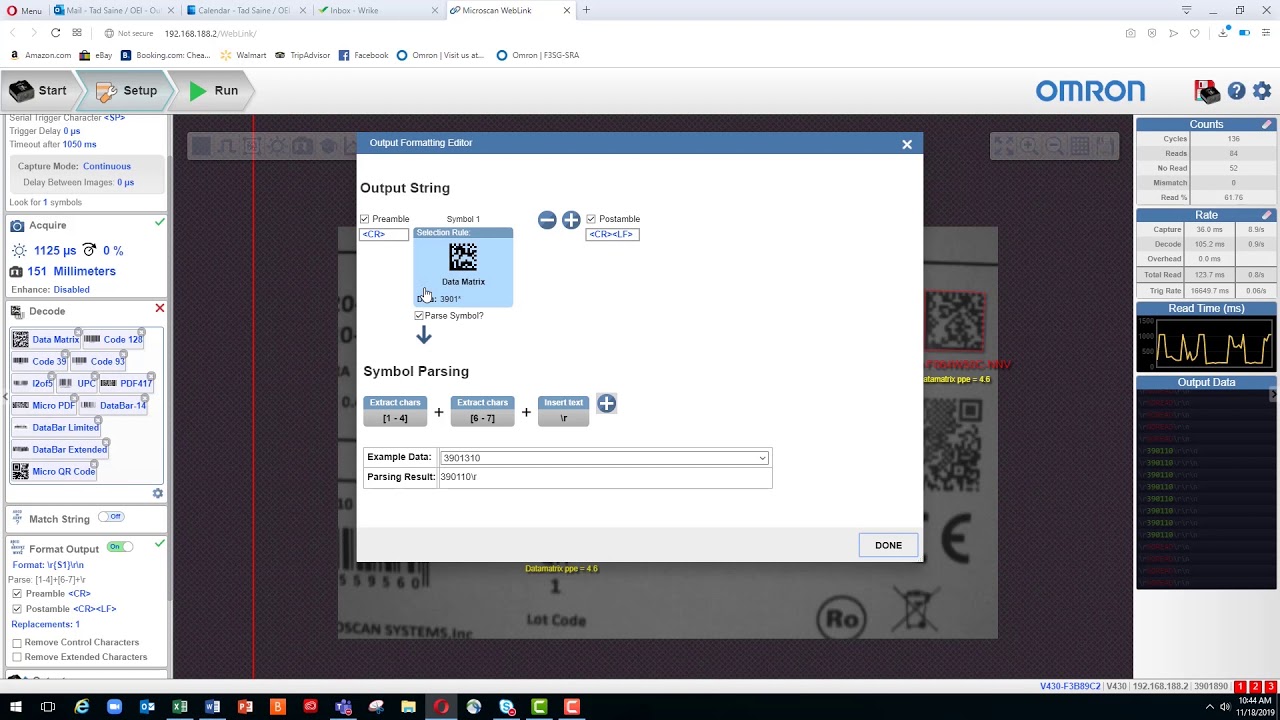Enable the Data Matrix symbology
This screenshot has height=720, width=1280.
point(46,340)
